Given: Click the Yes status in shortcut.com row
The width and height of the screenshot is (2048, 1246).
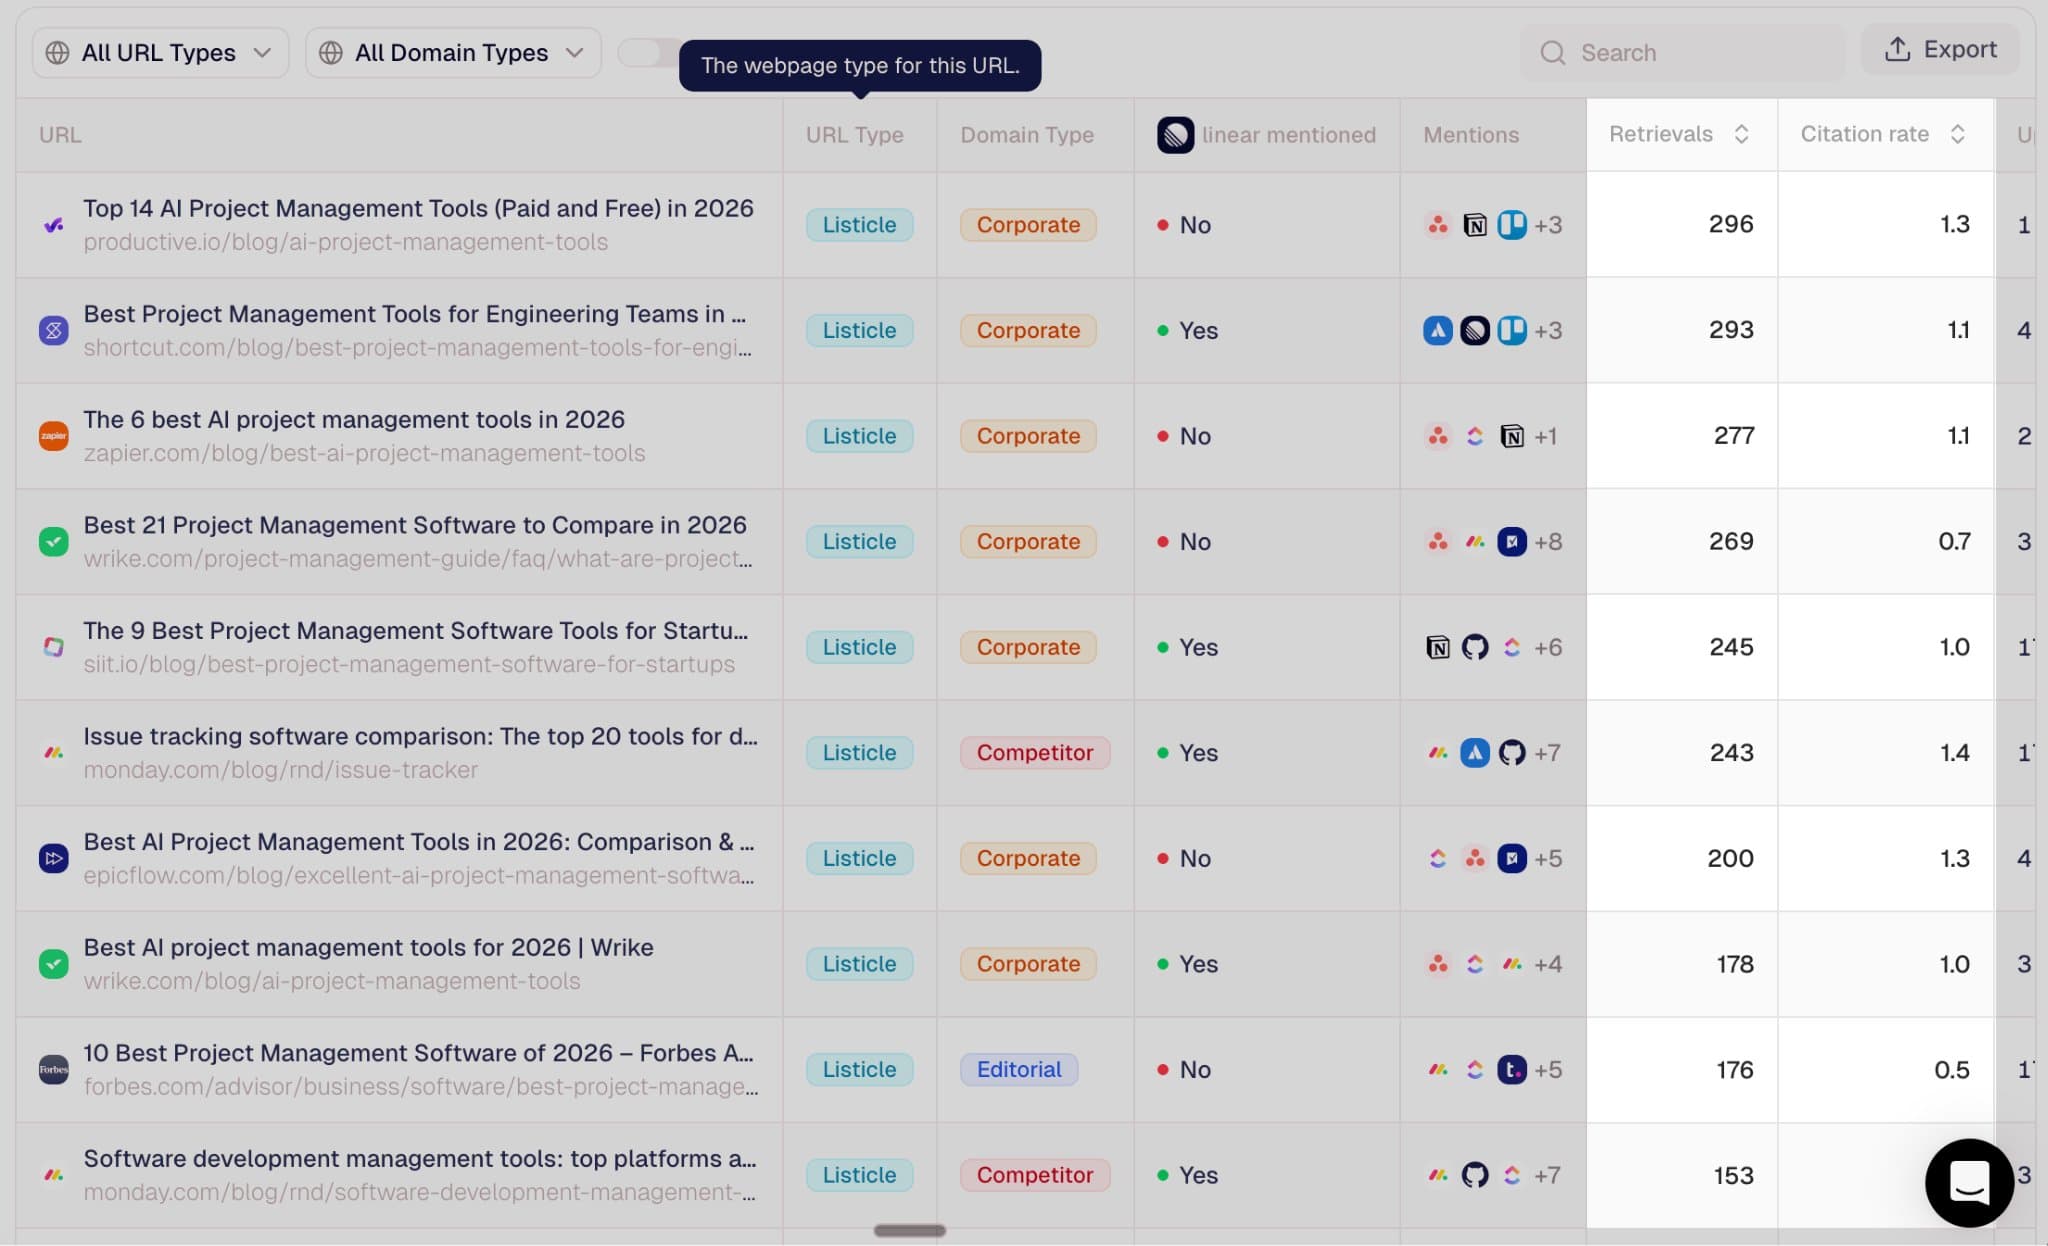Looking at the screenshot, I should tap(1188, 330).
